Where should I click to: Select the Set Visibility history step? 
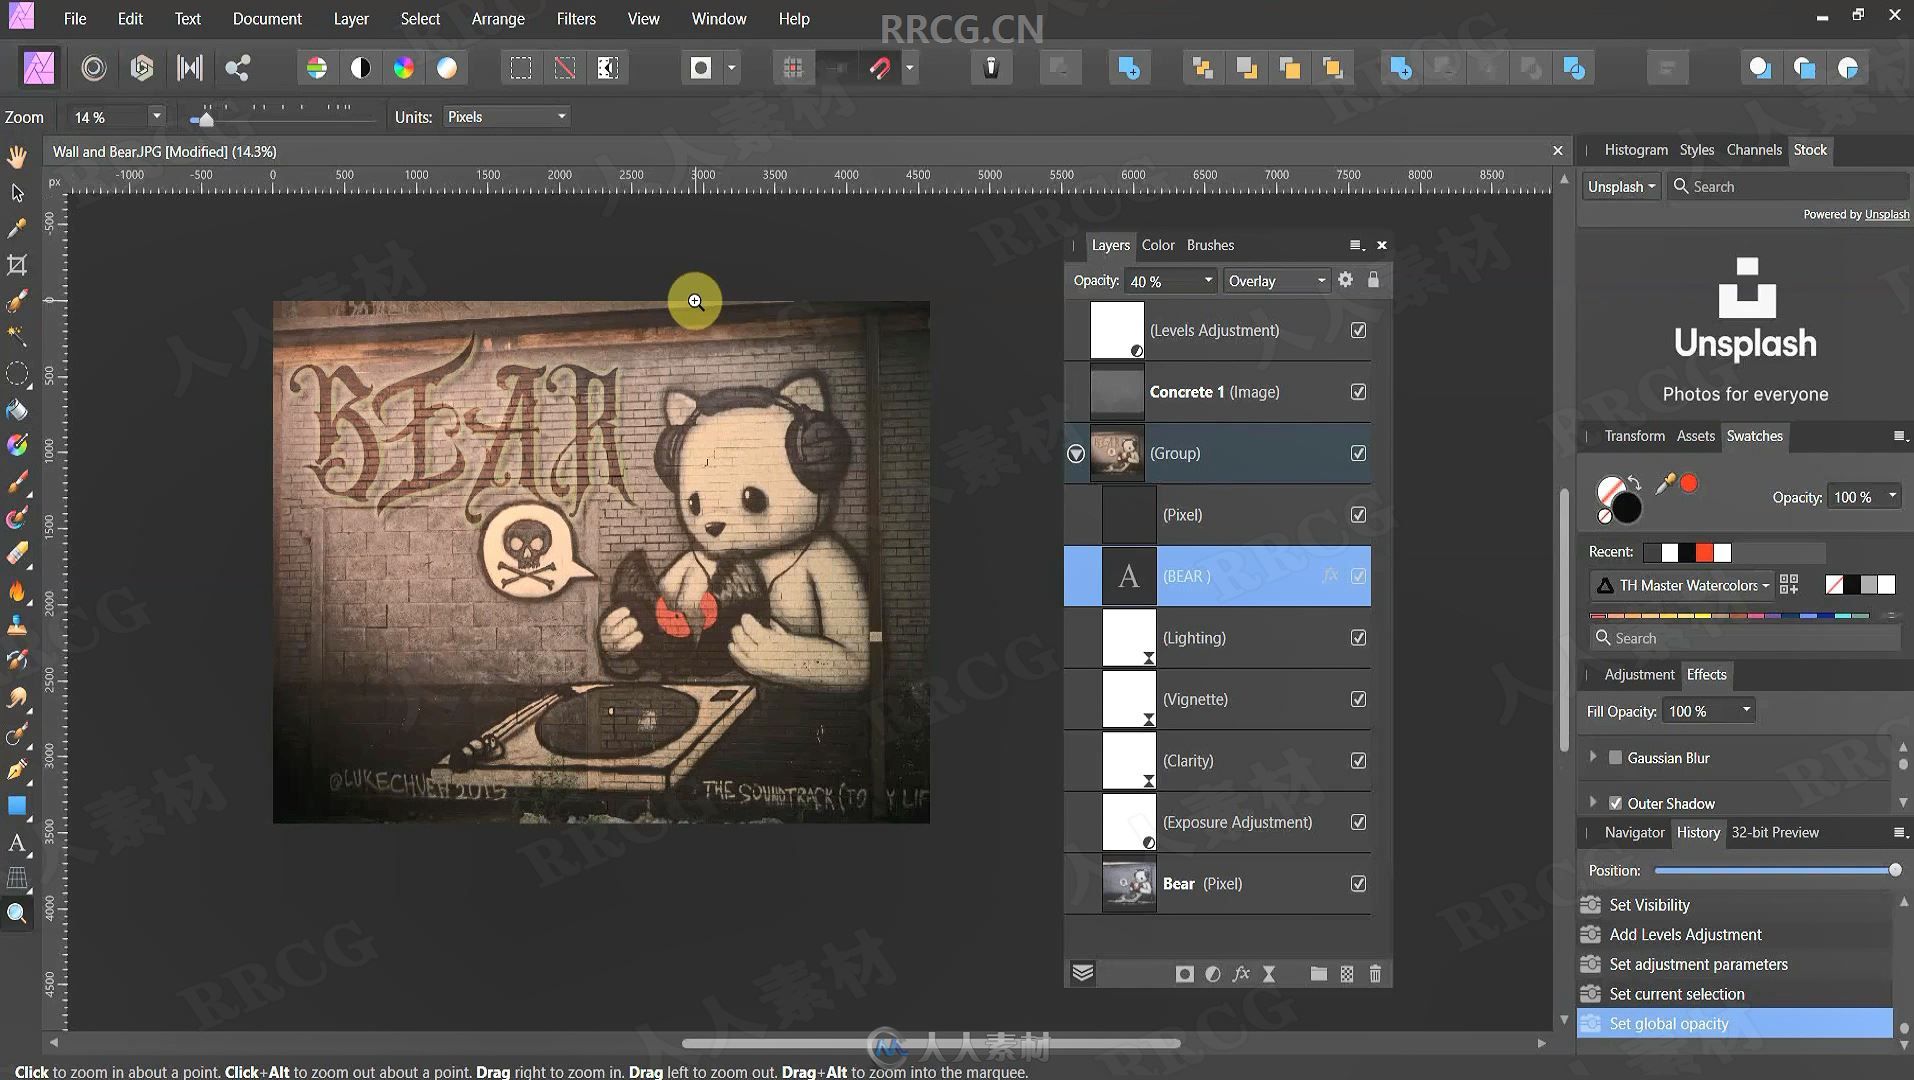1734,904
